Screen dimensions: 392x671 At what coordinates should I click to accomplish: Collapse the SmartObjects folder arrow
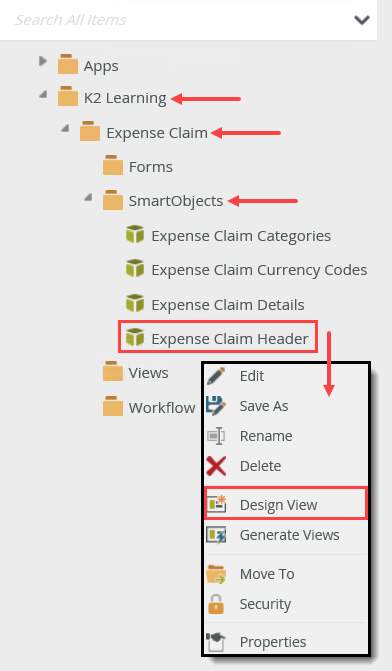coord(88,197)
